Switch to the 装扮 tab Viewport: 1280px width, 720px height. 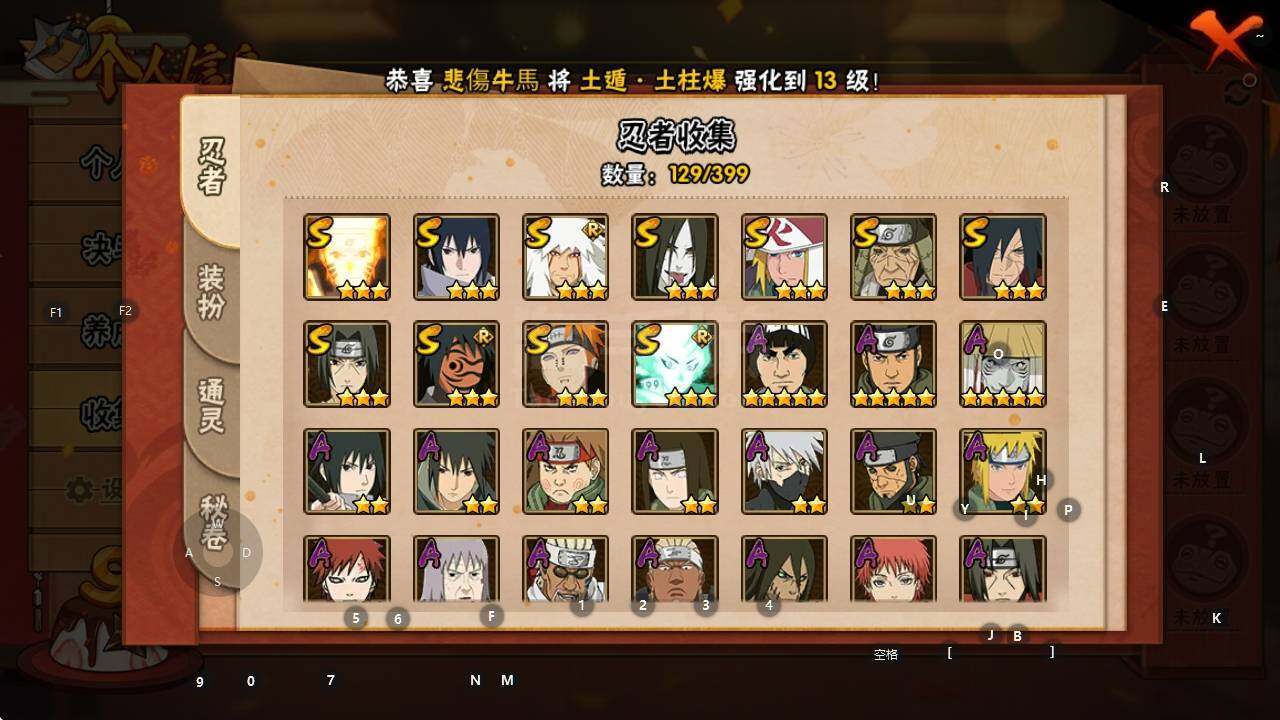coord(211,293)
